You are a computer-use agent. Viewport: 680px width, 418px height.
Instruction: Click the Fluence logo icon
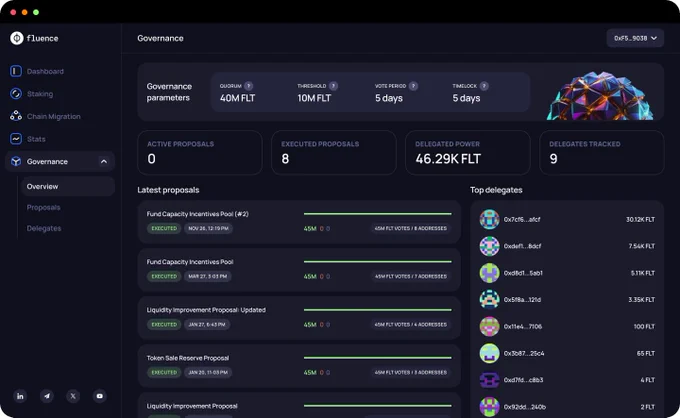coord(16,38)
